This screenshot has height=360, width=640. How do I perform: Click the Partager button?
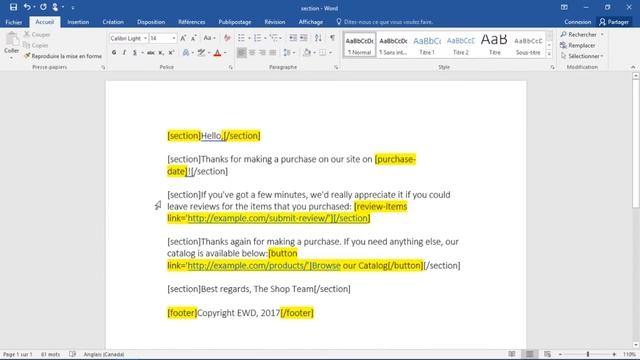pyautogui.click(x=614, y=22)
